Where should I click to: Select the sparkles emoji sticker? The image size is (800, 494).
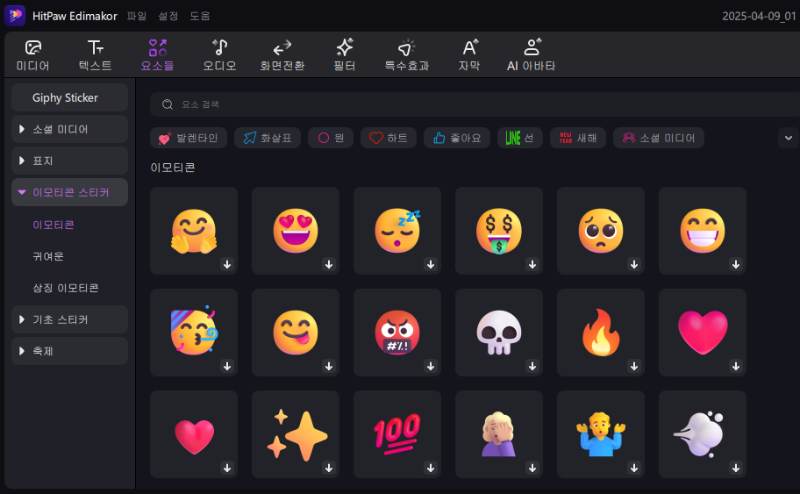point(295,434)
